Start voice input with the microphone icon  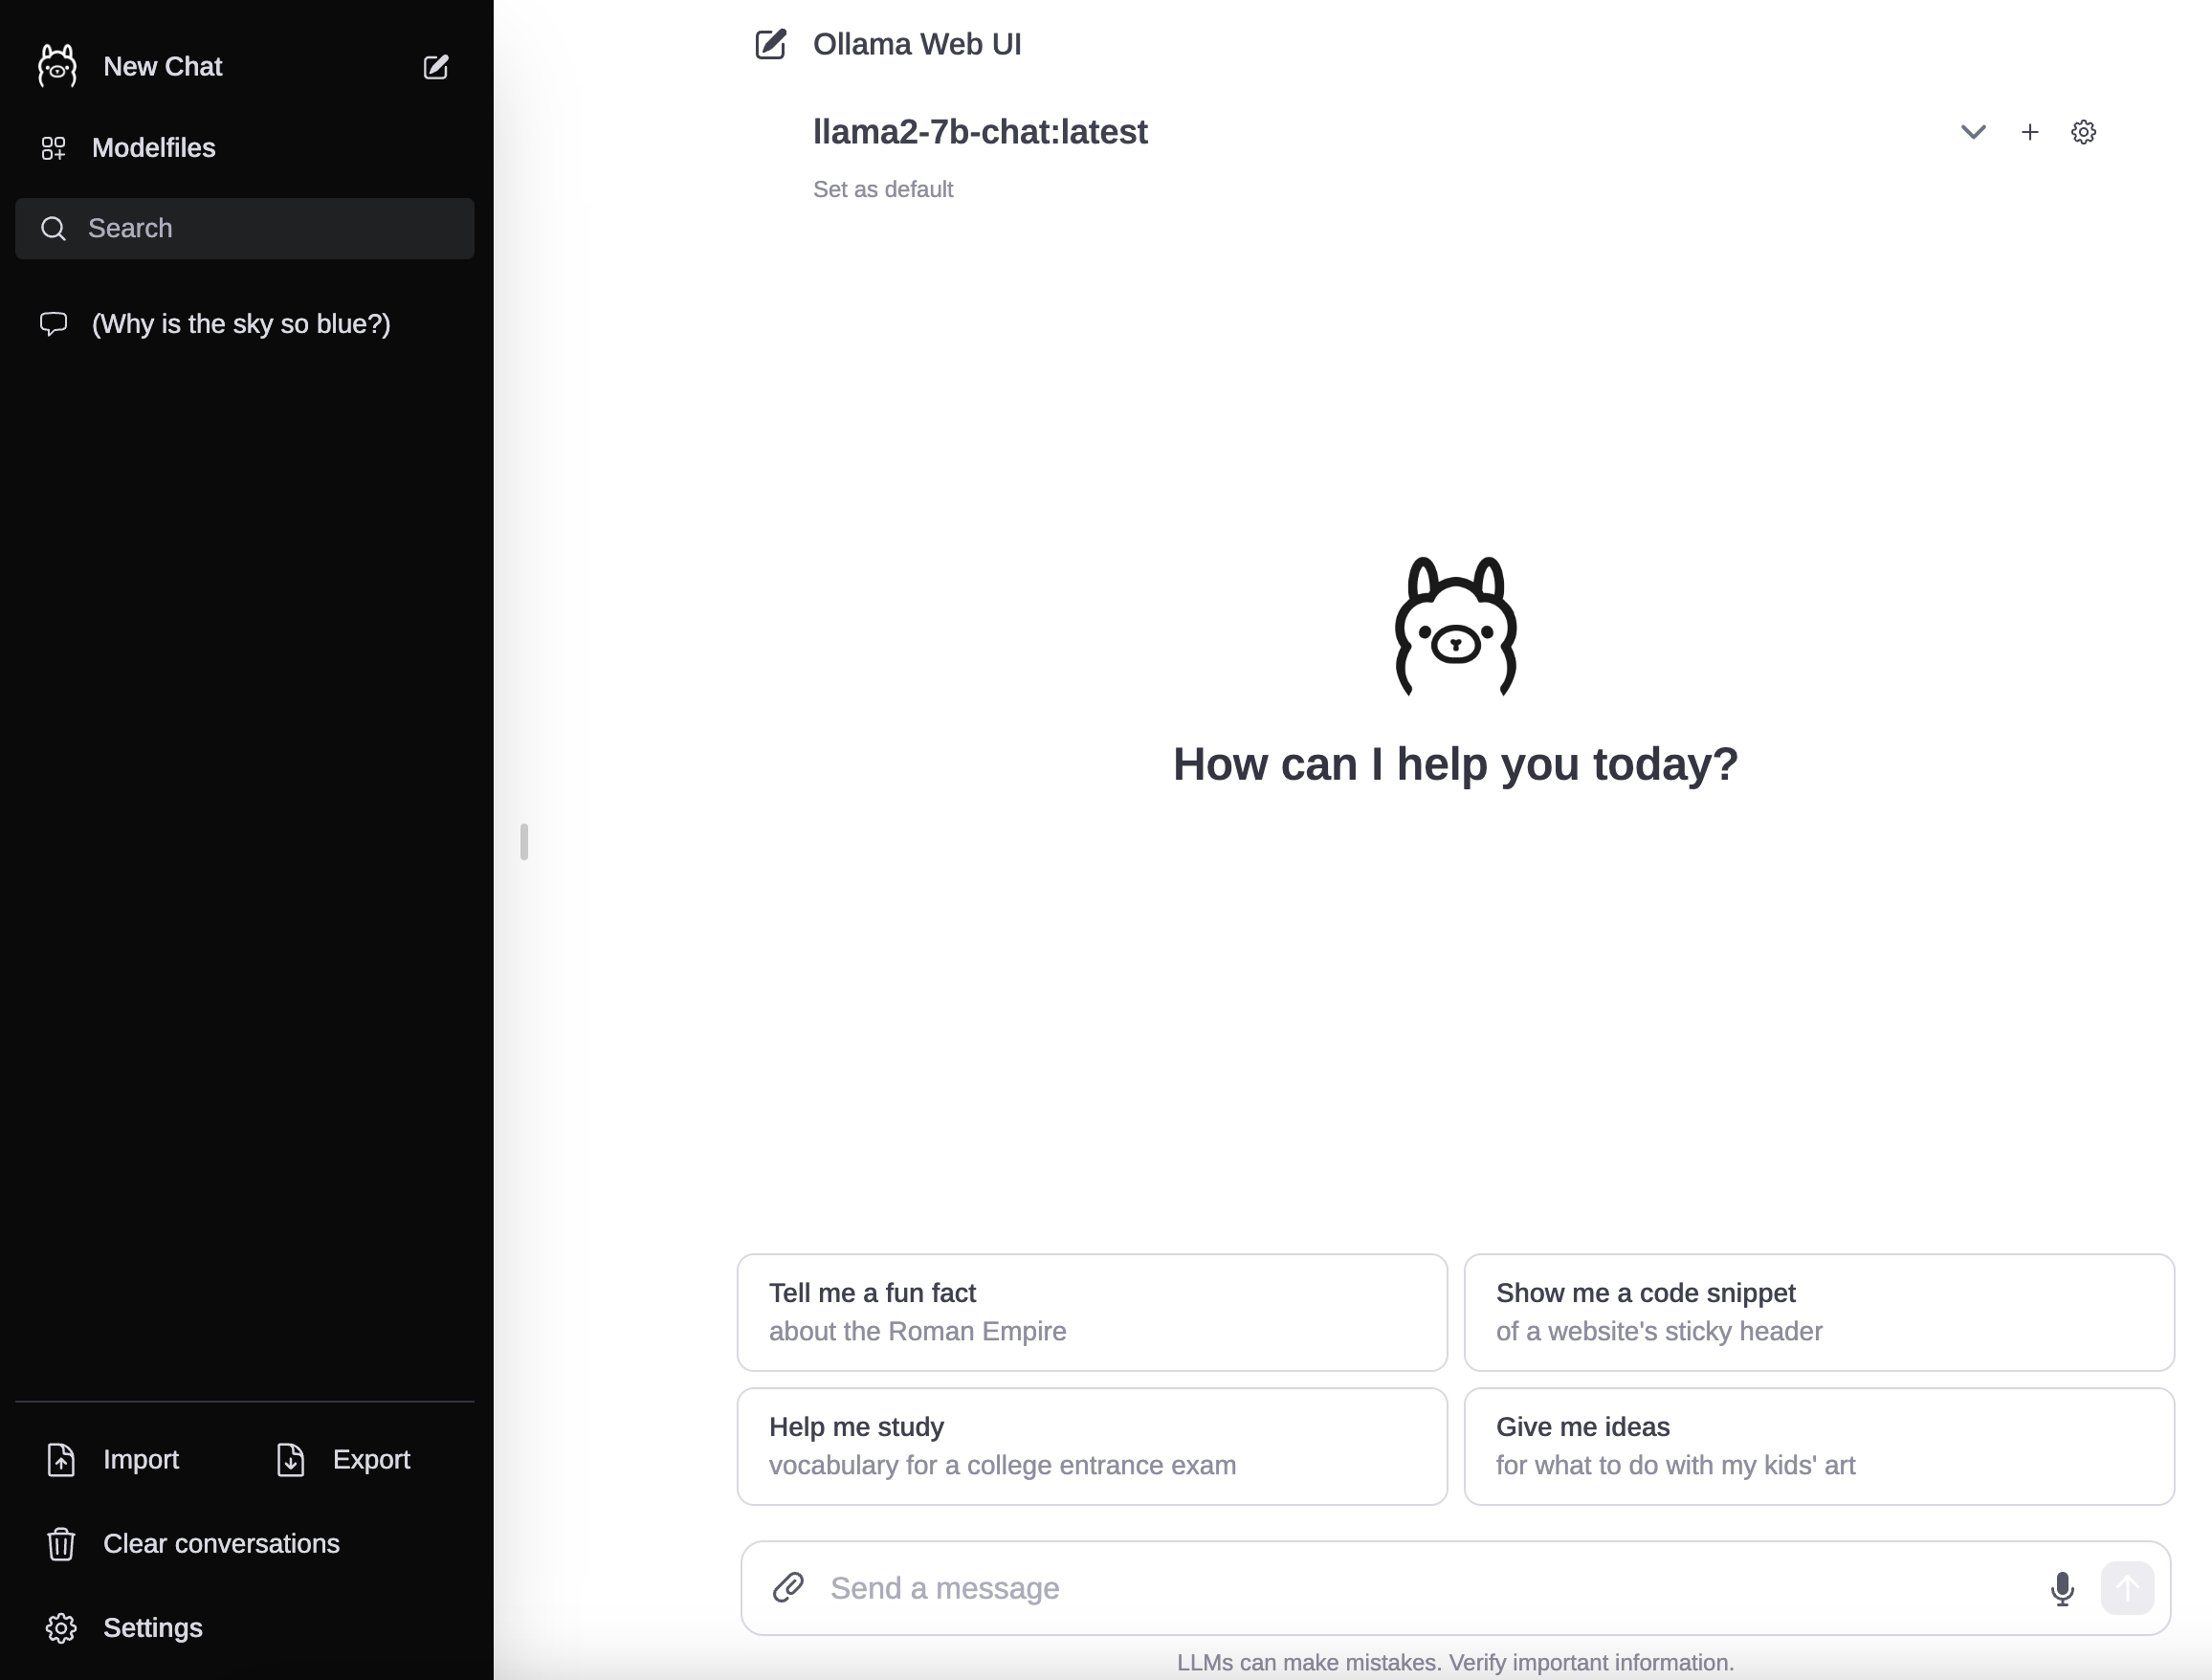click(2061, 1588)
